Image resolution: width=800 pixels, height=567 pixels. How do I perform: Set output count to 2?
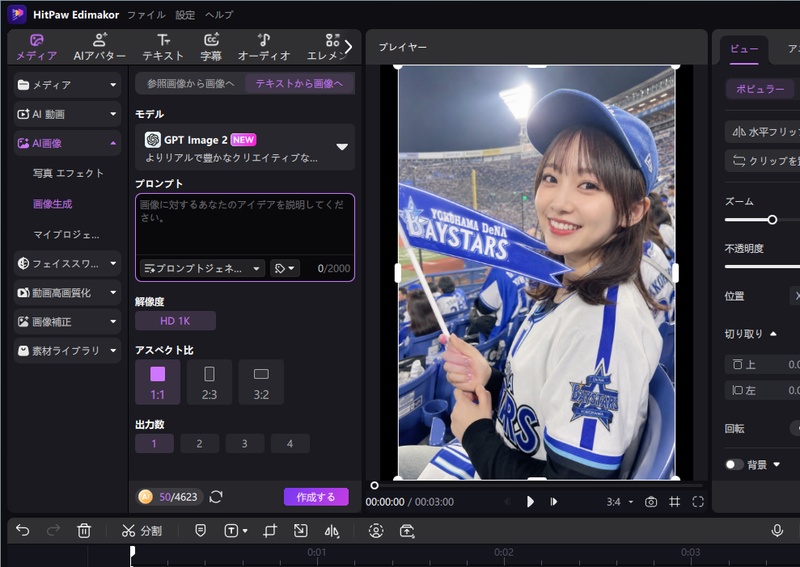point(199,443)
